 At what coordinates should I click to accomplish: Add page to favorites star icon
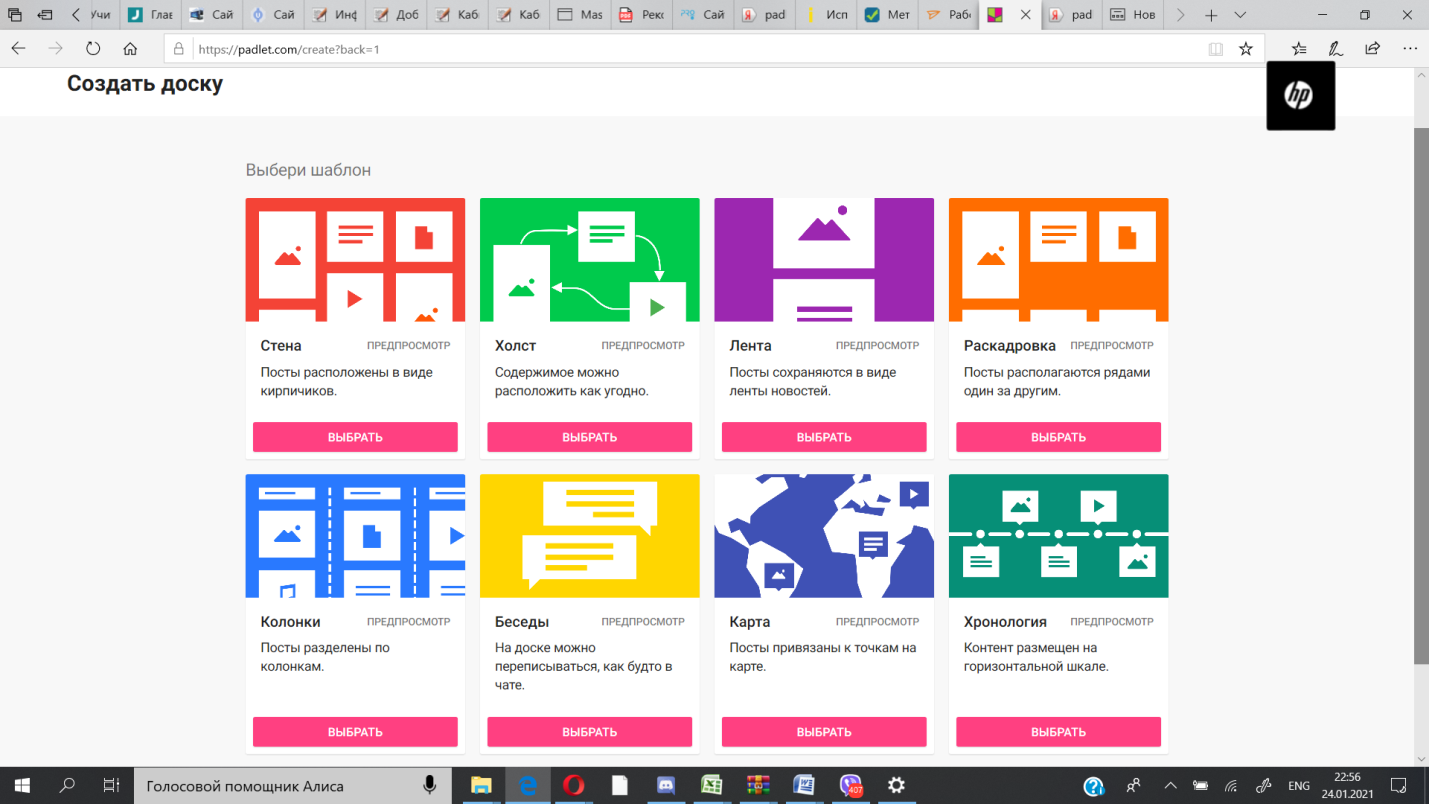1246,48
